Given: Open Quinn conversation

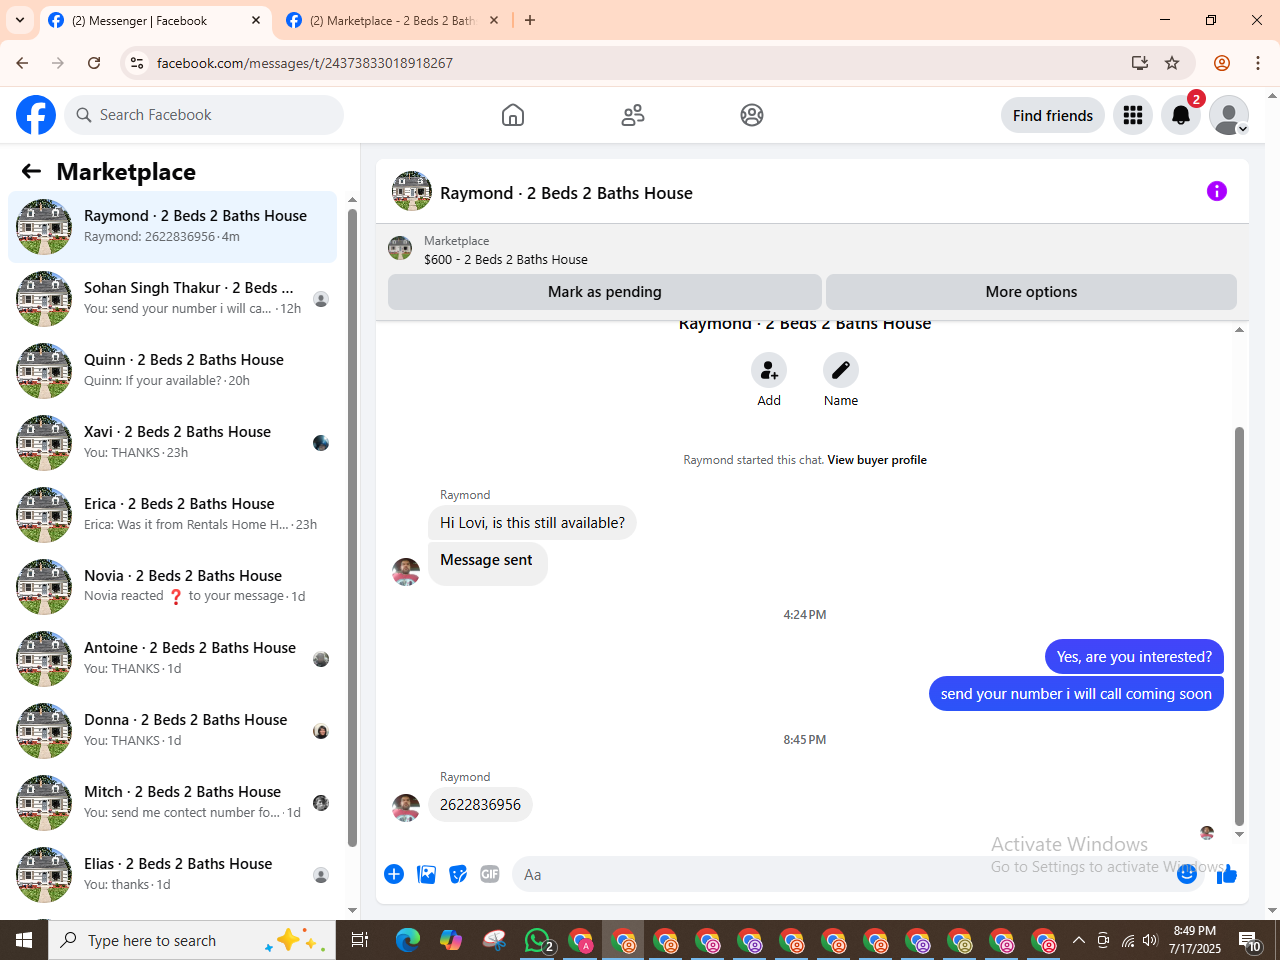Looking at the screenshot, I should point(173,371).
